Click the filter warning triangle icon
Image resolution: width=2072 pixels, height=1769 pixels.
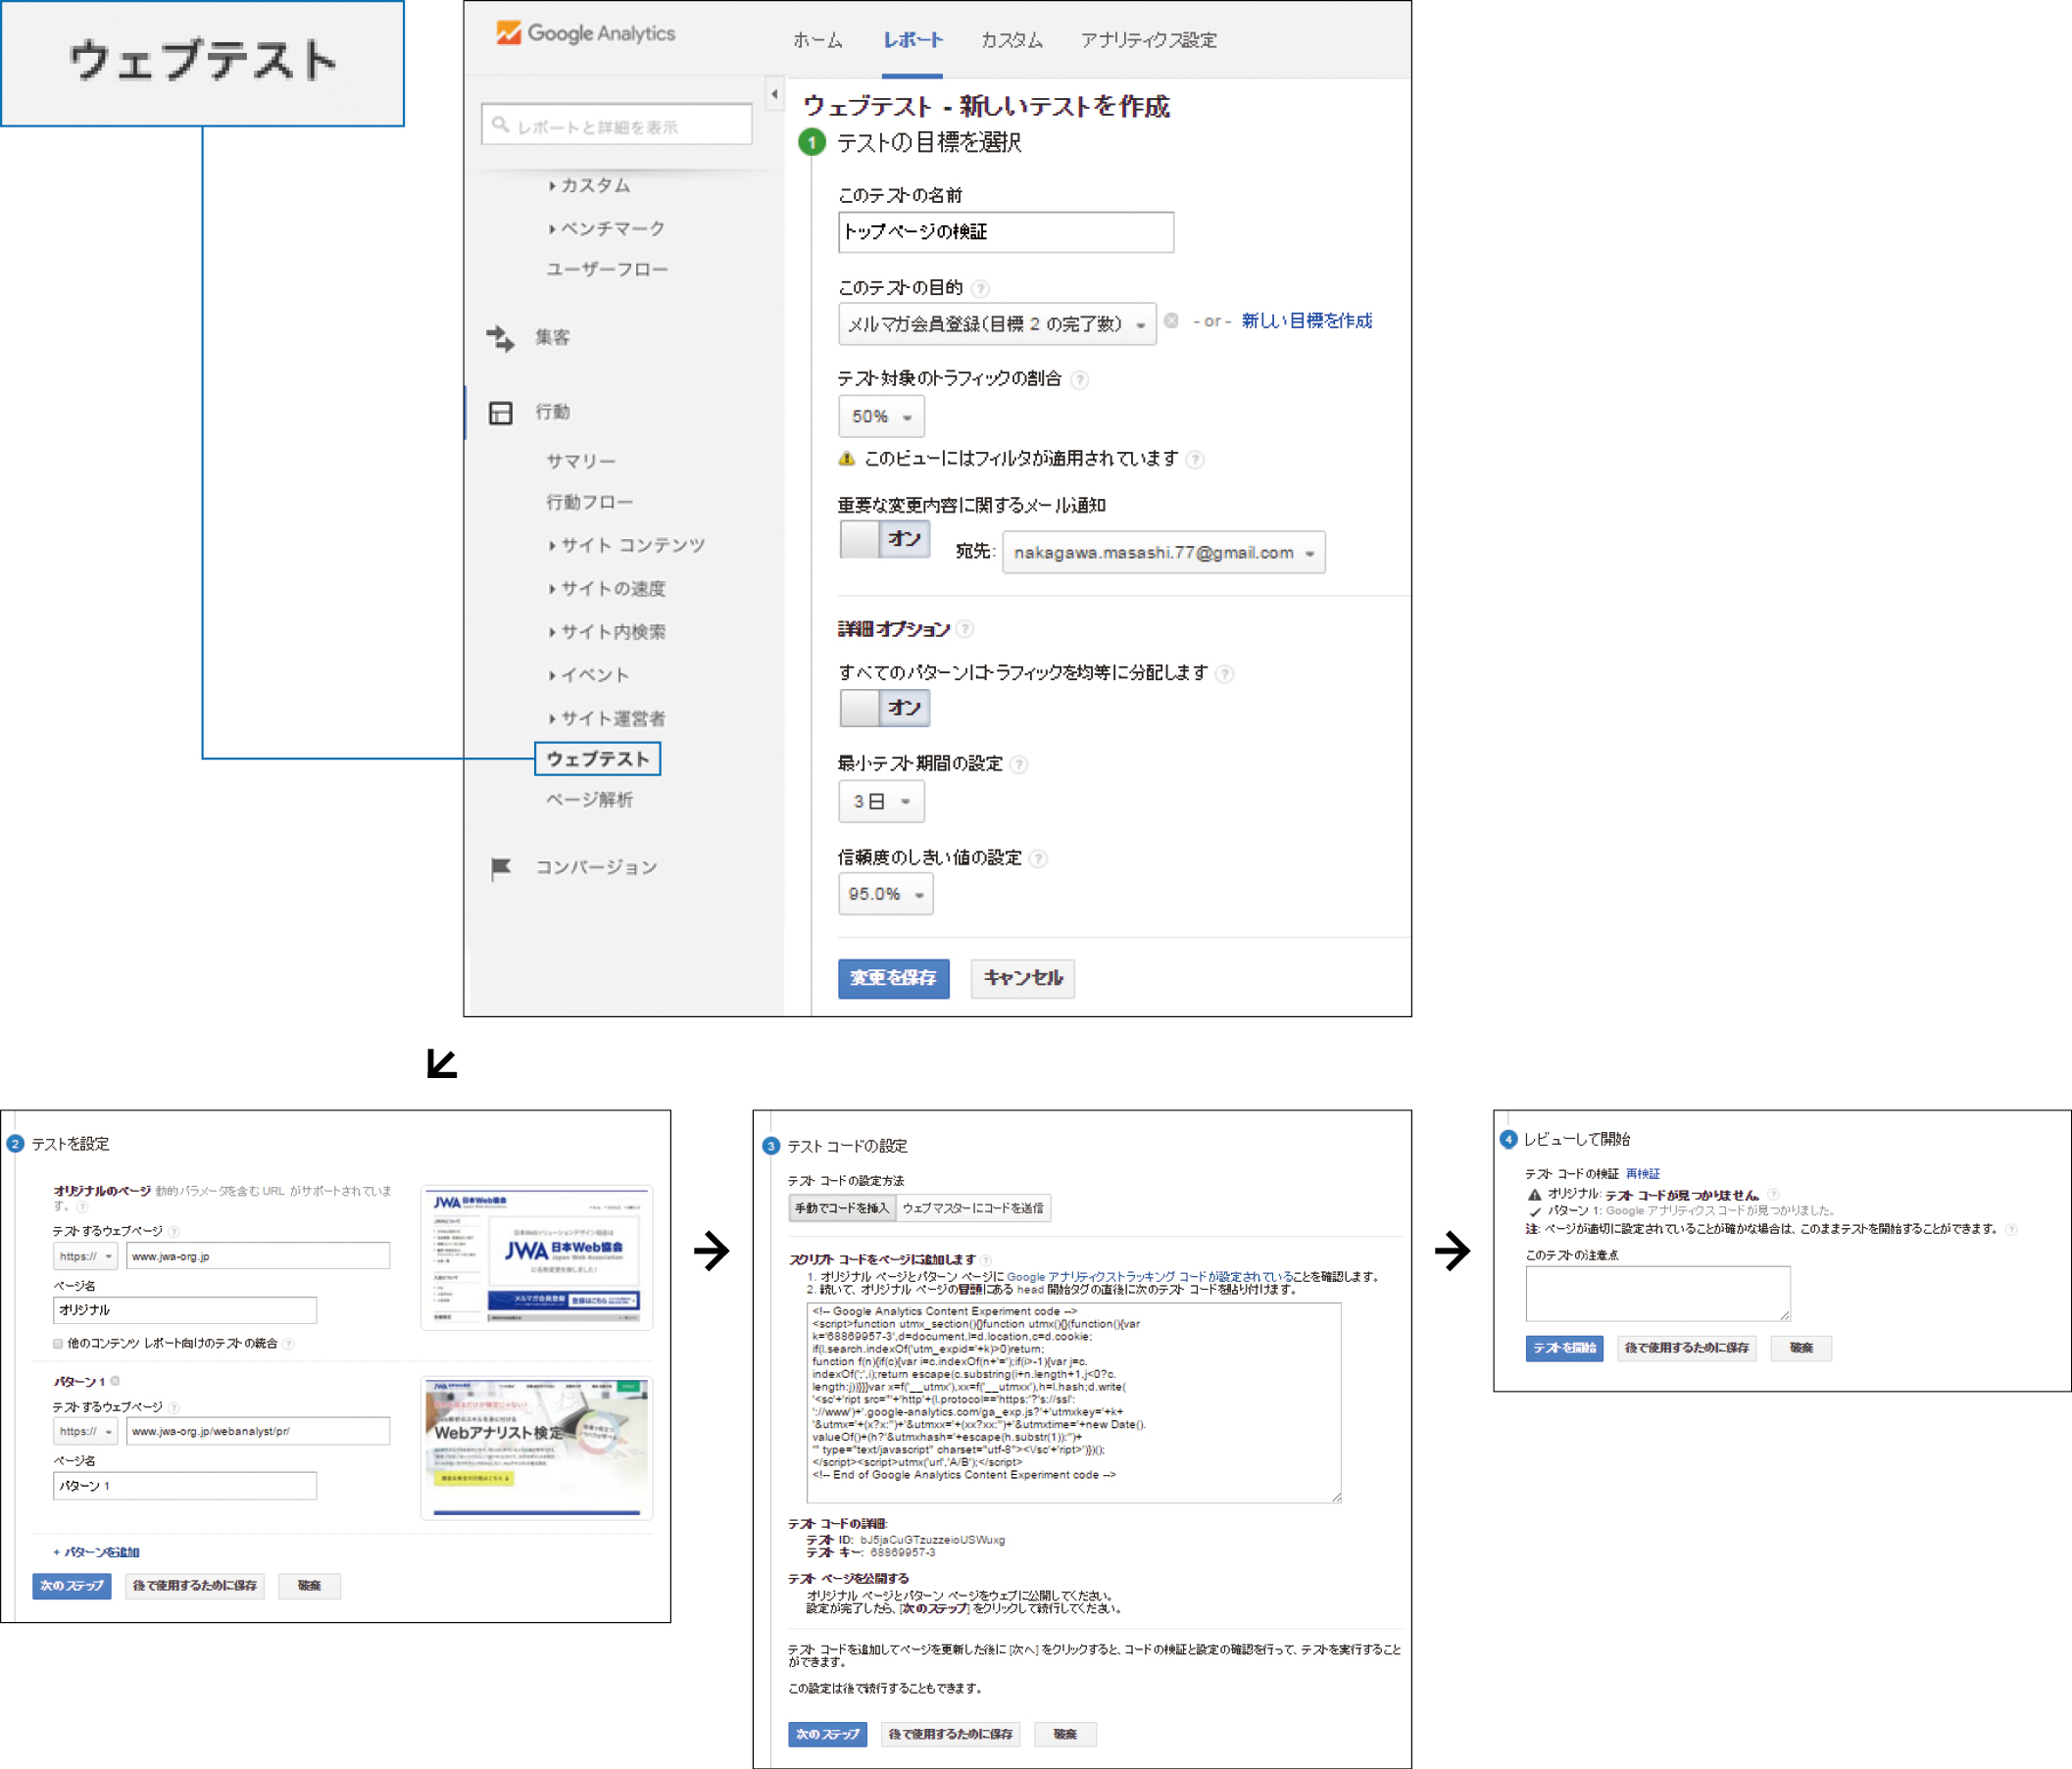point(847,458)
